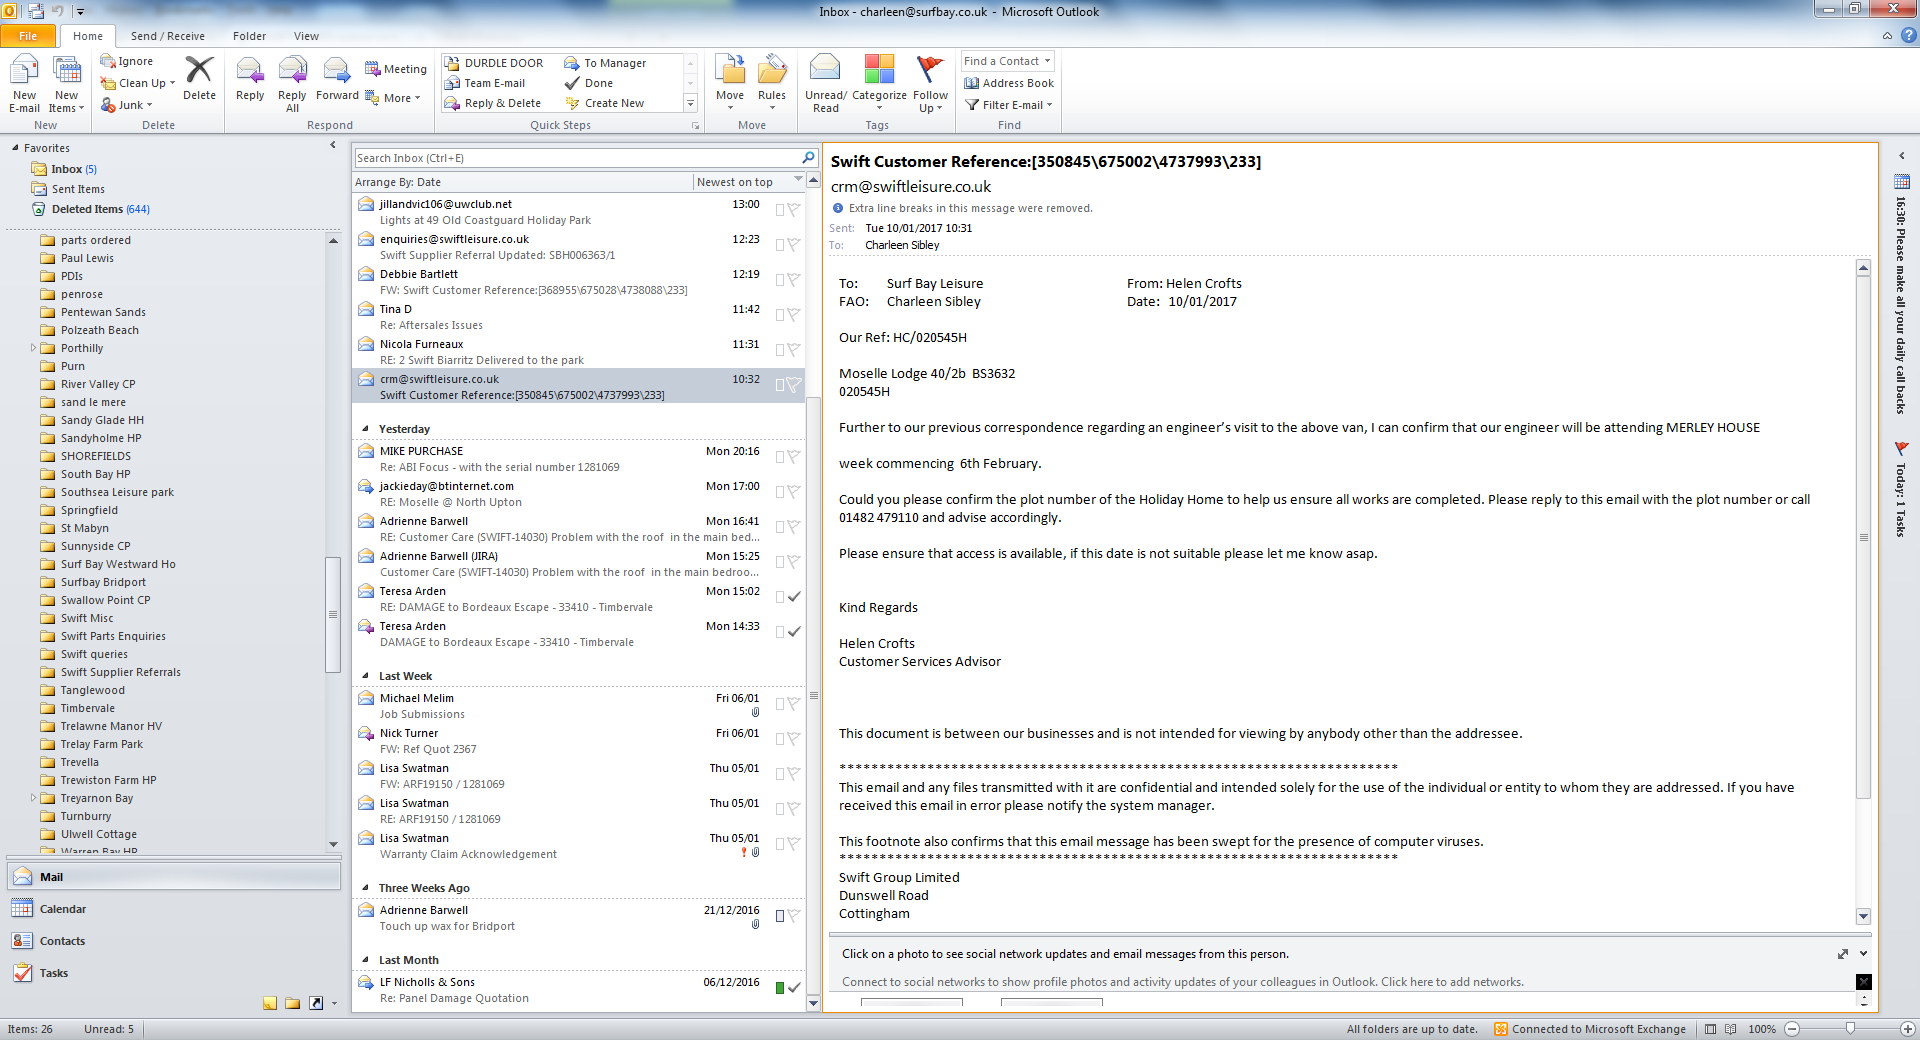Flag the Tina D Aftersales Issues email

click(793, 314)
